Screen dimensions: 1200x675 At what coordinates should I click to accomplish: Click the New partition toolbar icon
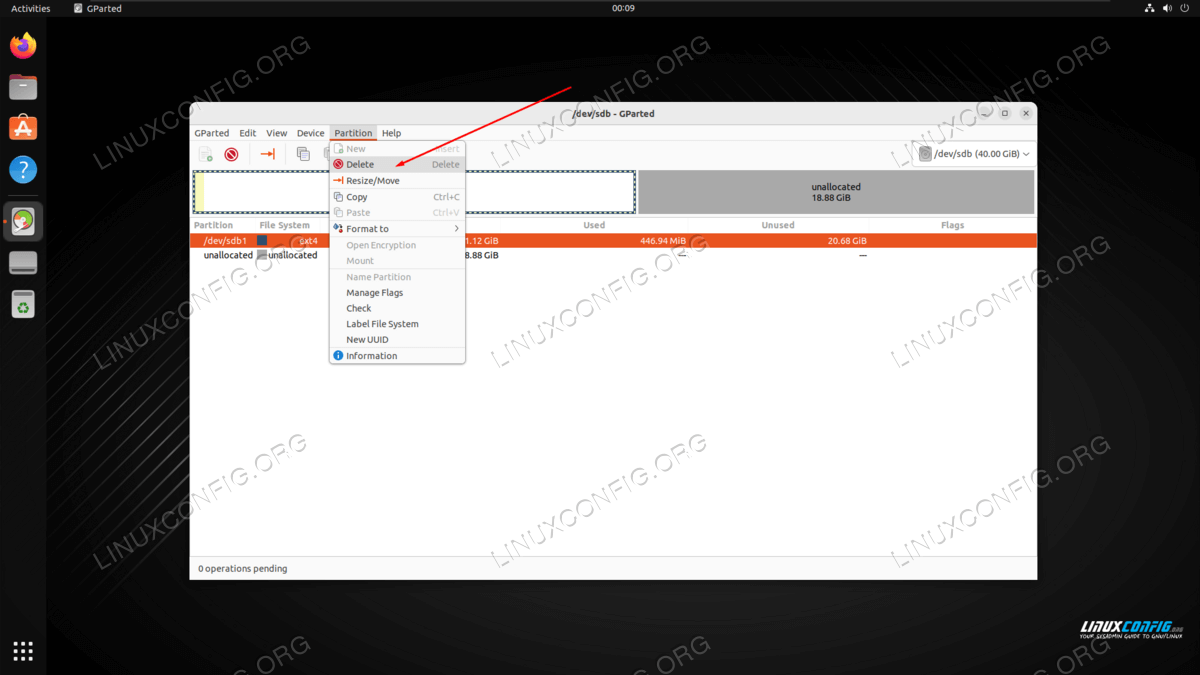point(205,154)
